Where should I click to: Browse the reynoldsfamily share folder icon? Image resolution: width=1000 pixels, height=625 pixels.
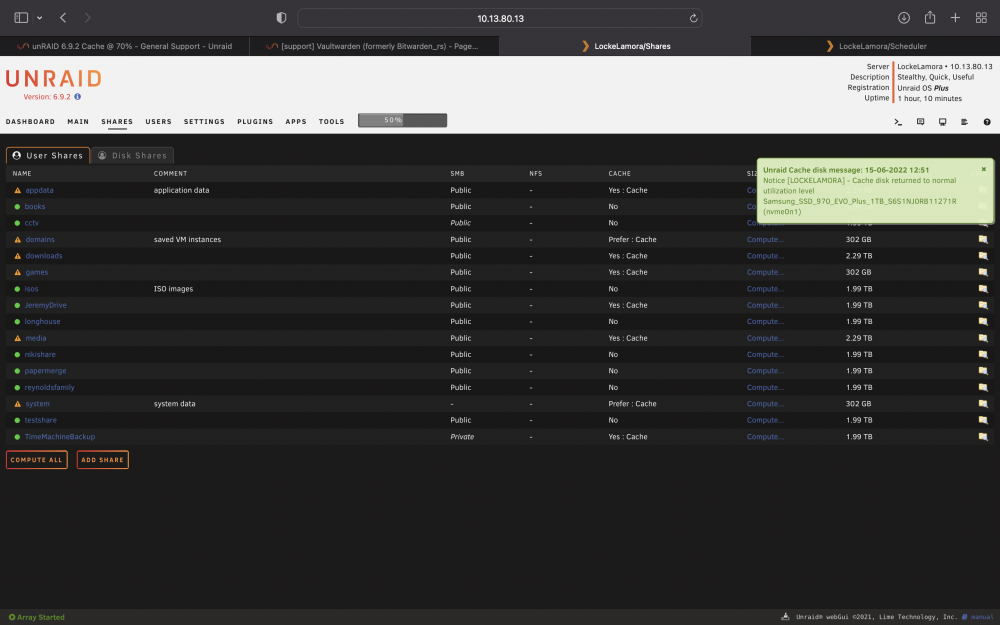pyautogui.click(x=983, y=387)
